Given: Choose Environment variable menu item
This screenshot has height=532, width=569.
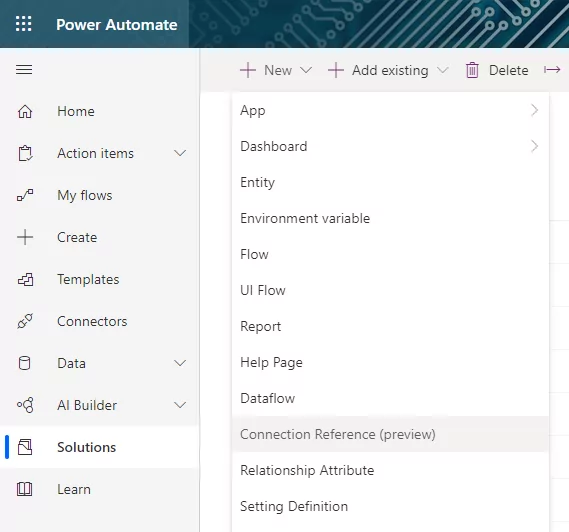Looking at the screenshot, I should coord(390,218).
